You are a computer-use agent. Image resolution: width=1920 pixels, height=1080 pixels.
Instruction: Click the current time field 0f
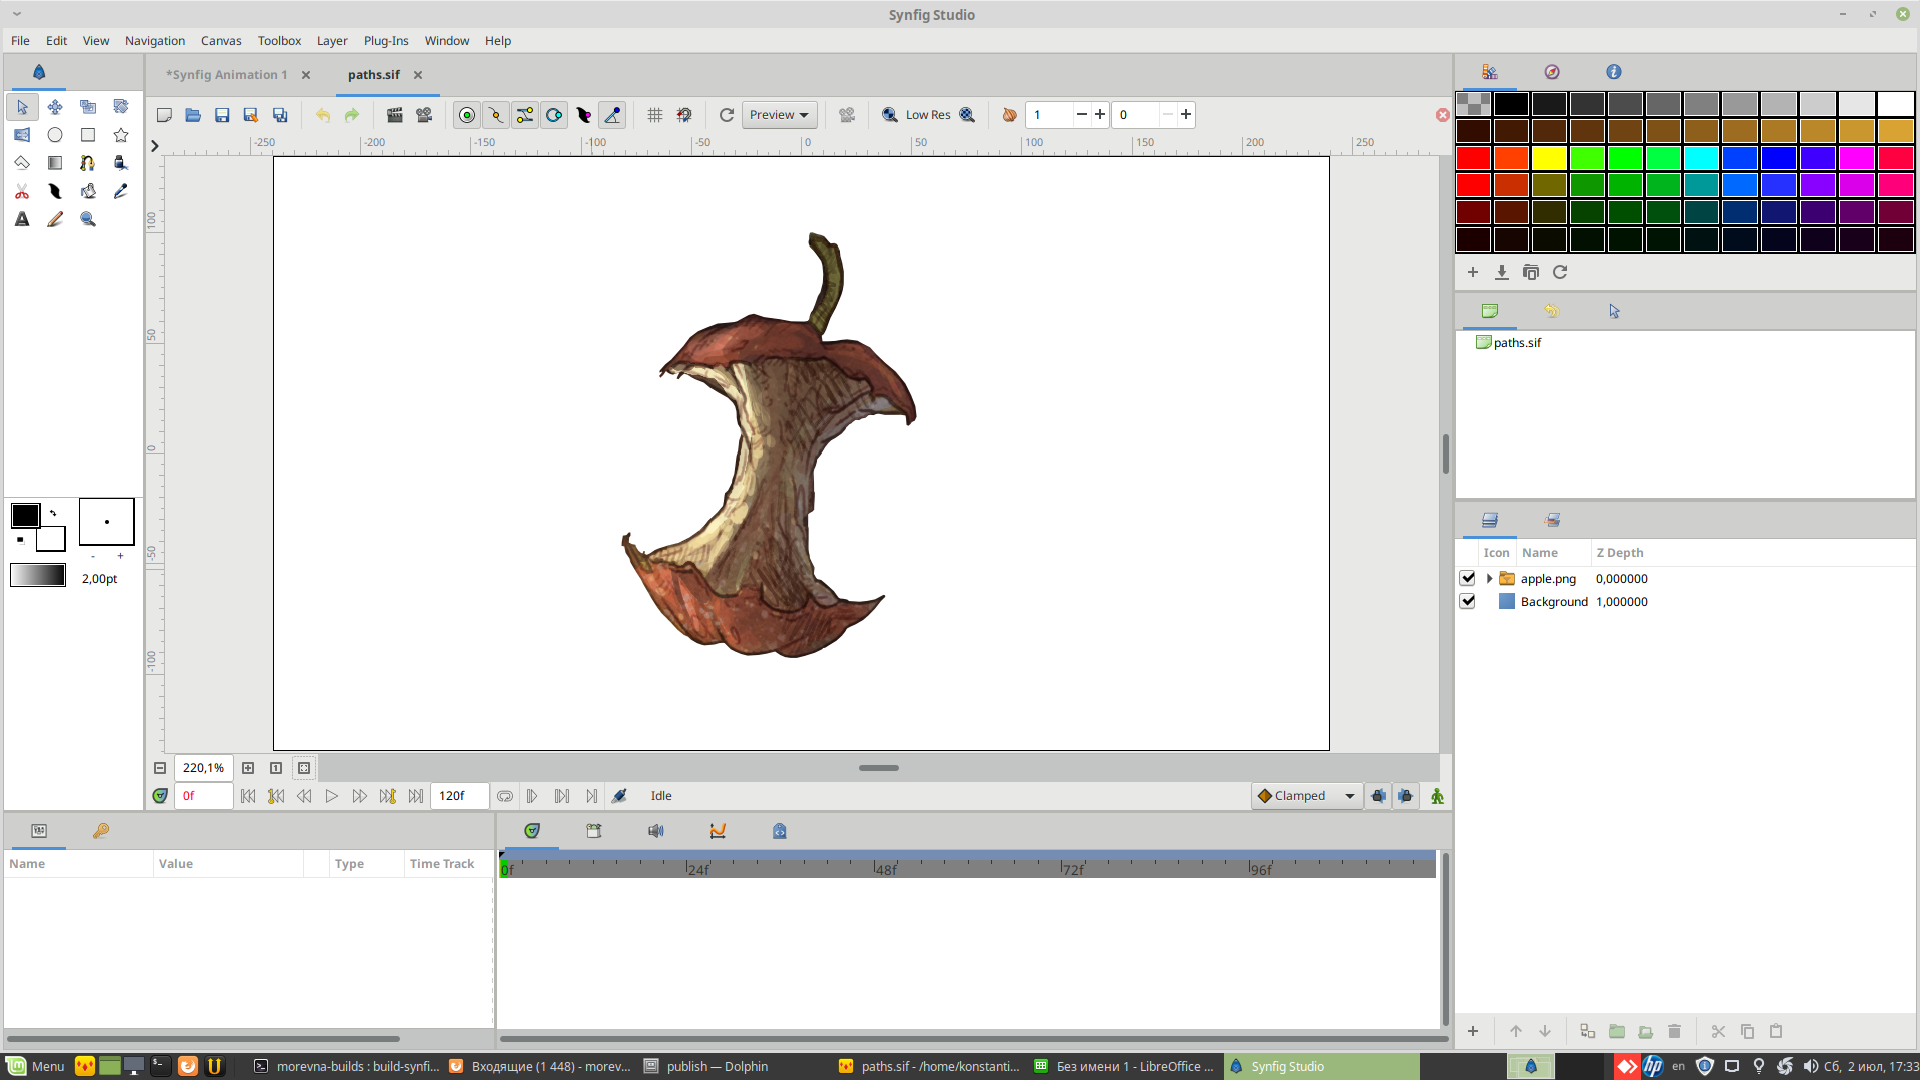click(x=203, y=796)
